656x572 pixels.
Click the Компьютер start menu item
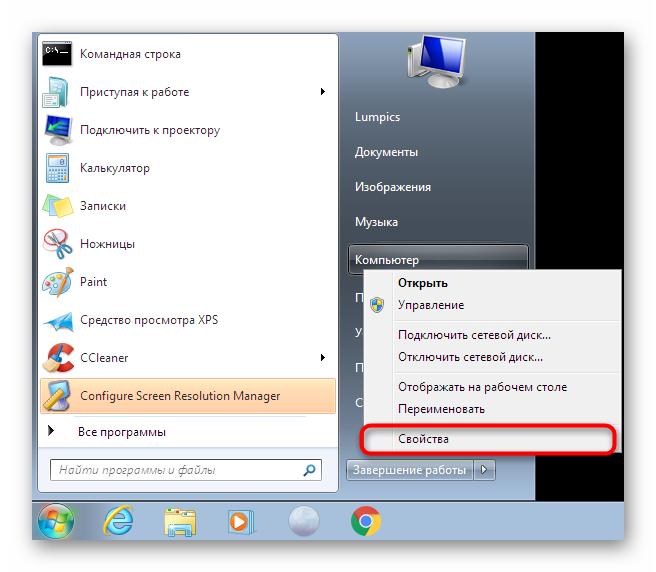(x=438, y=260)
